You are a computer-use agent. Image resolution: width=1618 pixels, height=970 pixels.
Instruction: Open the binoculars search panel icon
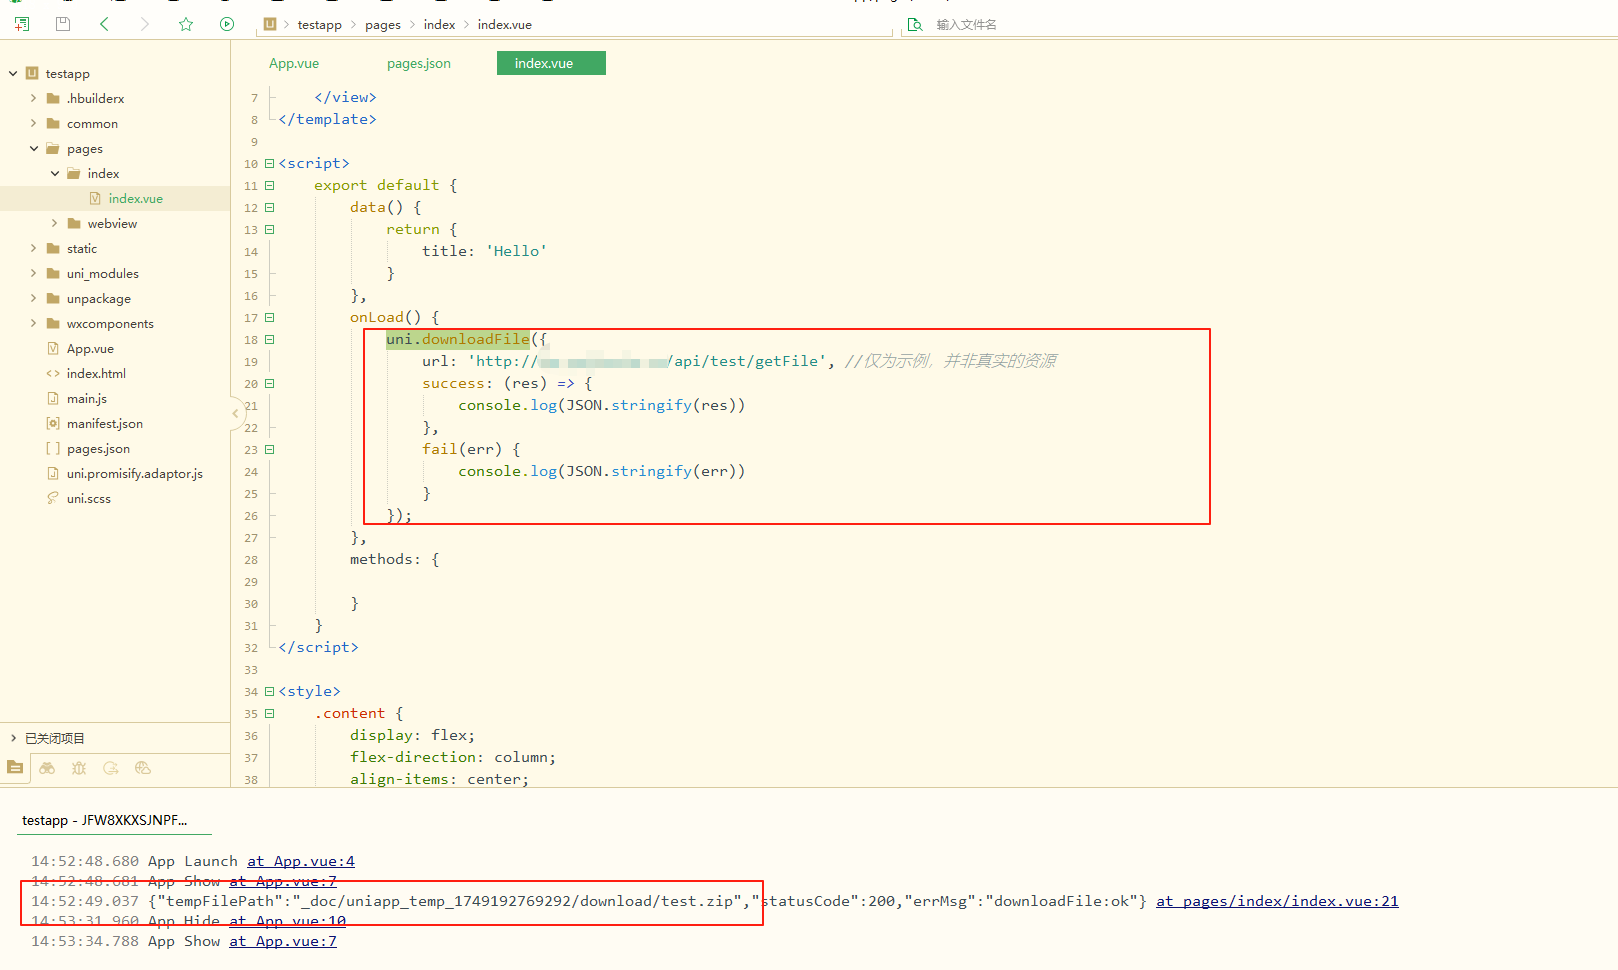[x=47, y=768]
